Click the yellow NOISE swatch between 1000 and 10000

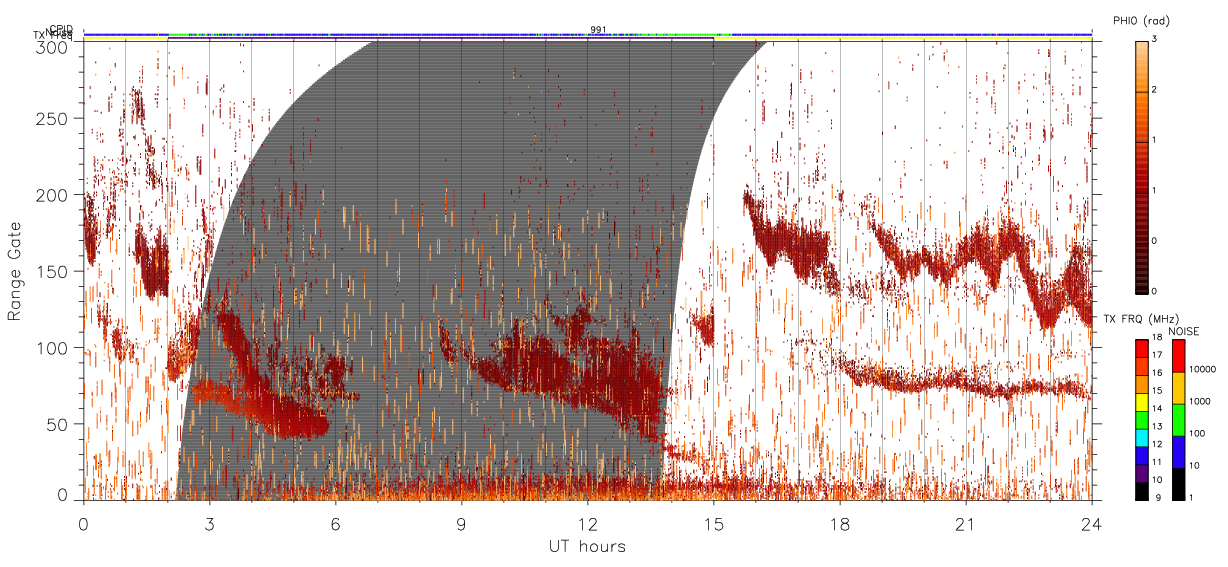[x=1178, y=388]
